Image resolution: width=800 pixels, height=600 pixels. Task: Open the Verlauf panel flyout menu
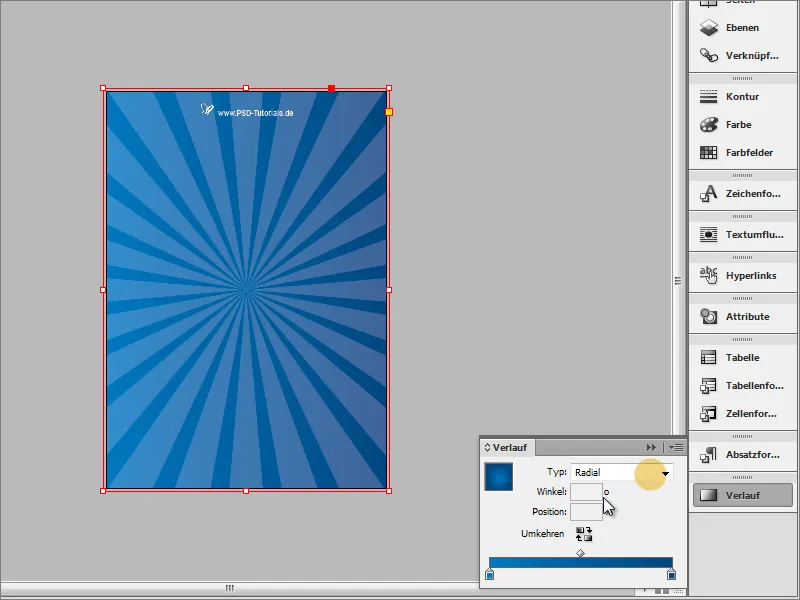coord(674,448)
